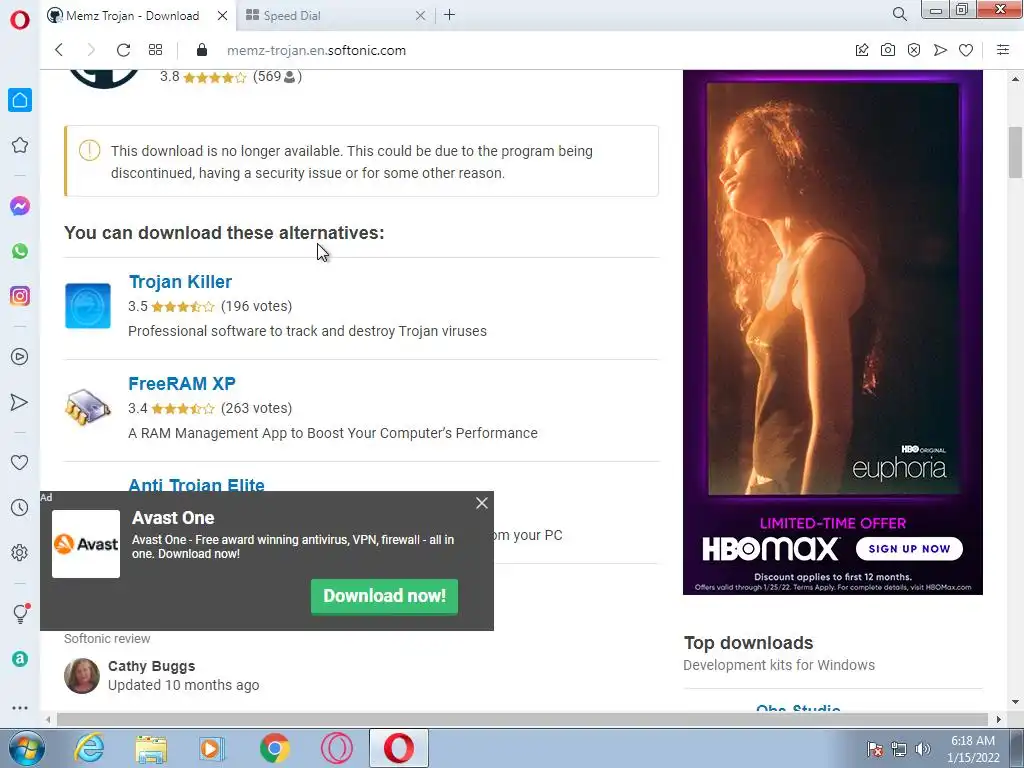
Task: Open WhatsApp in the Opera sidebar
Action: click(x=20, y=251)
